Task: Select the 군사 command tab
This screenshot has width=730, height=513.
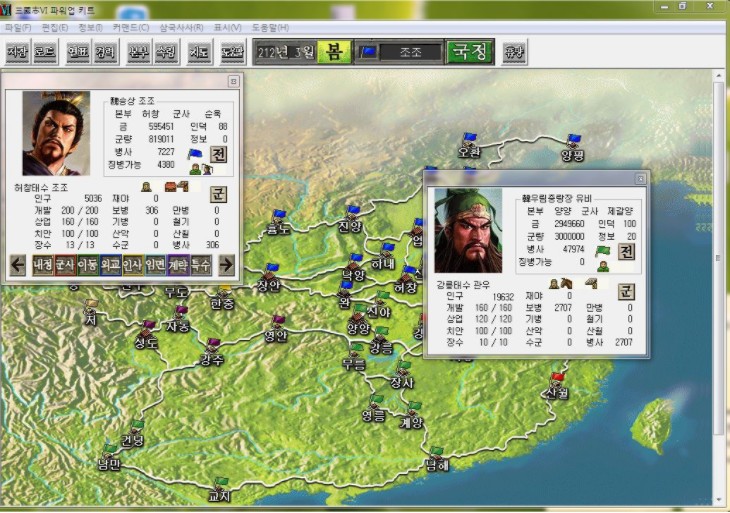Action: click(x=65, y=265)
